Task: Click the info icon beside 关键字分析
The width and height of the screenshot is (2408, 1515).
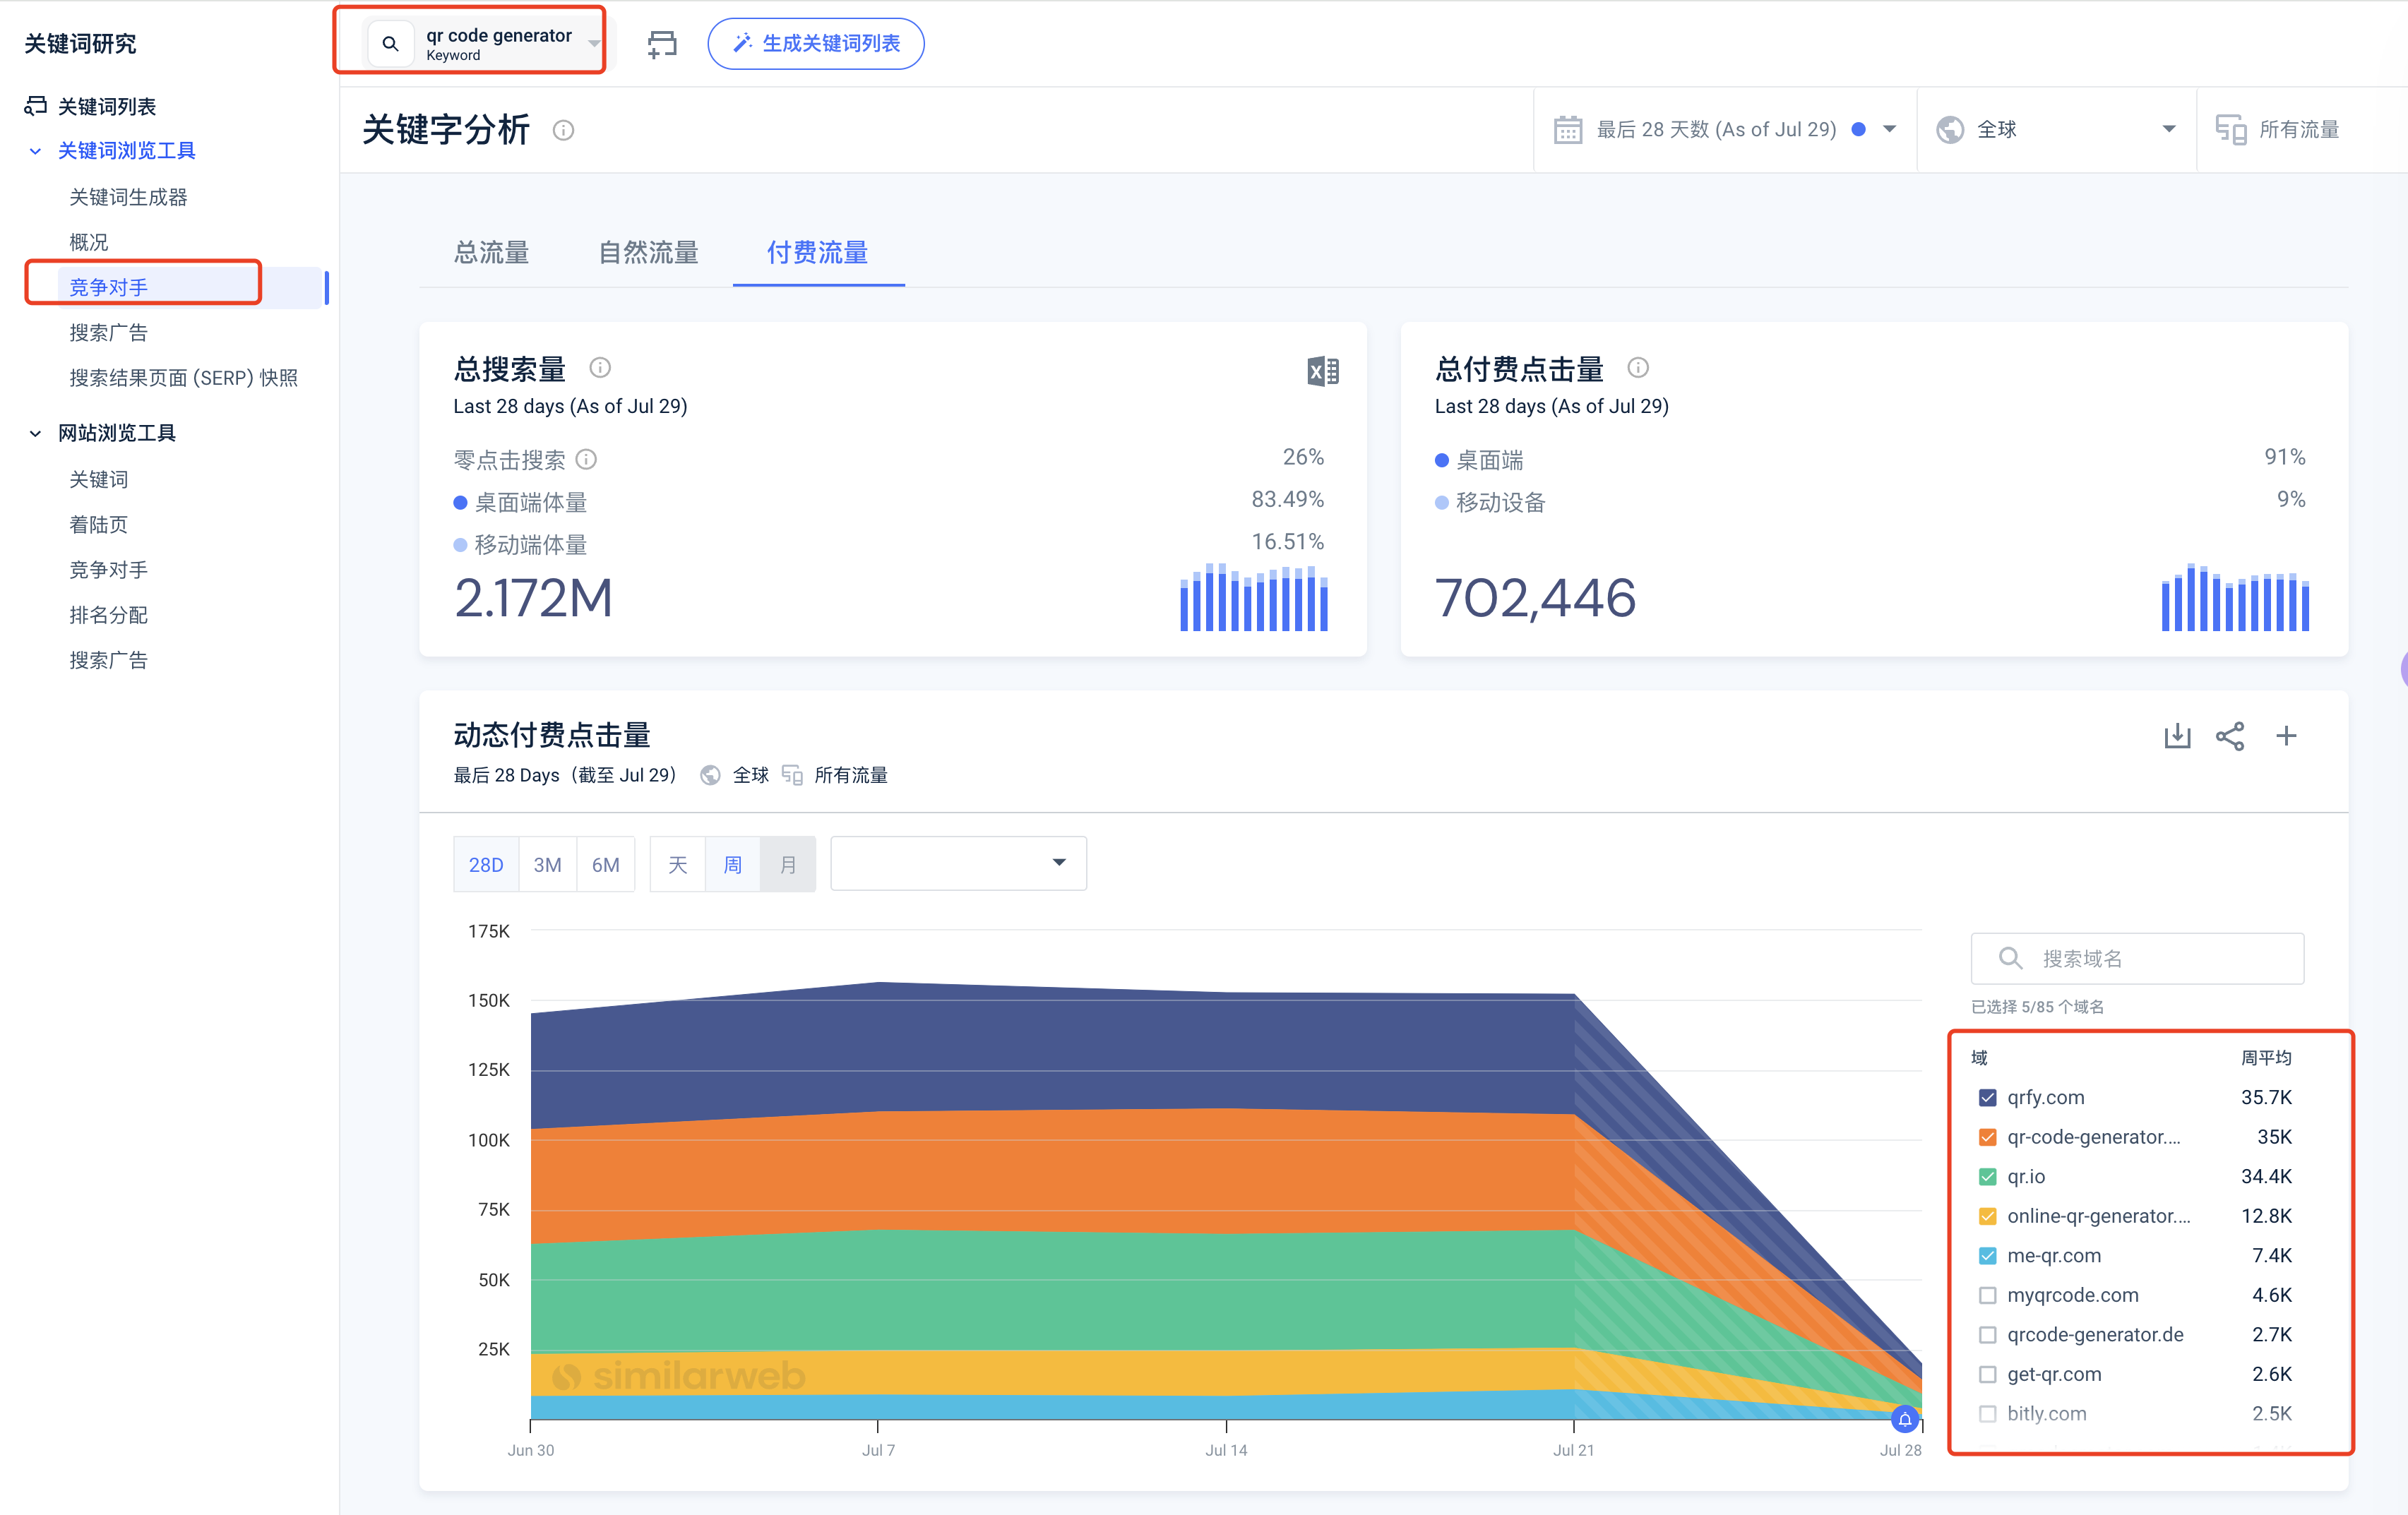Action: 563,130
